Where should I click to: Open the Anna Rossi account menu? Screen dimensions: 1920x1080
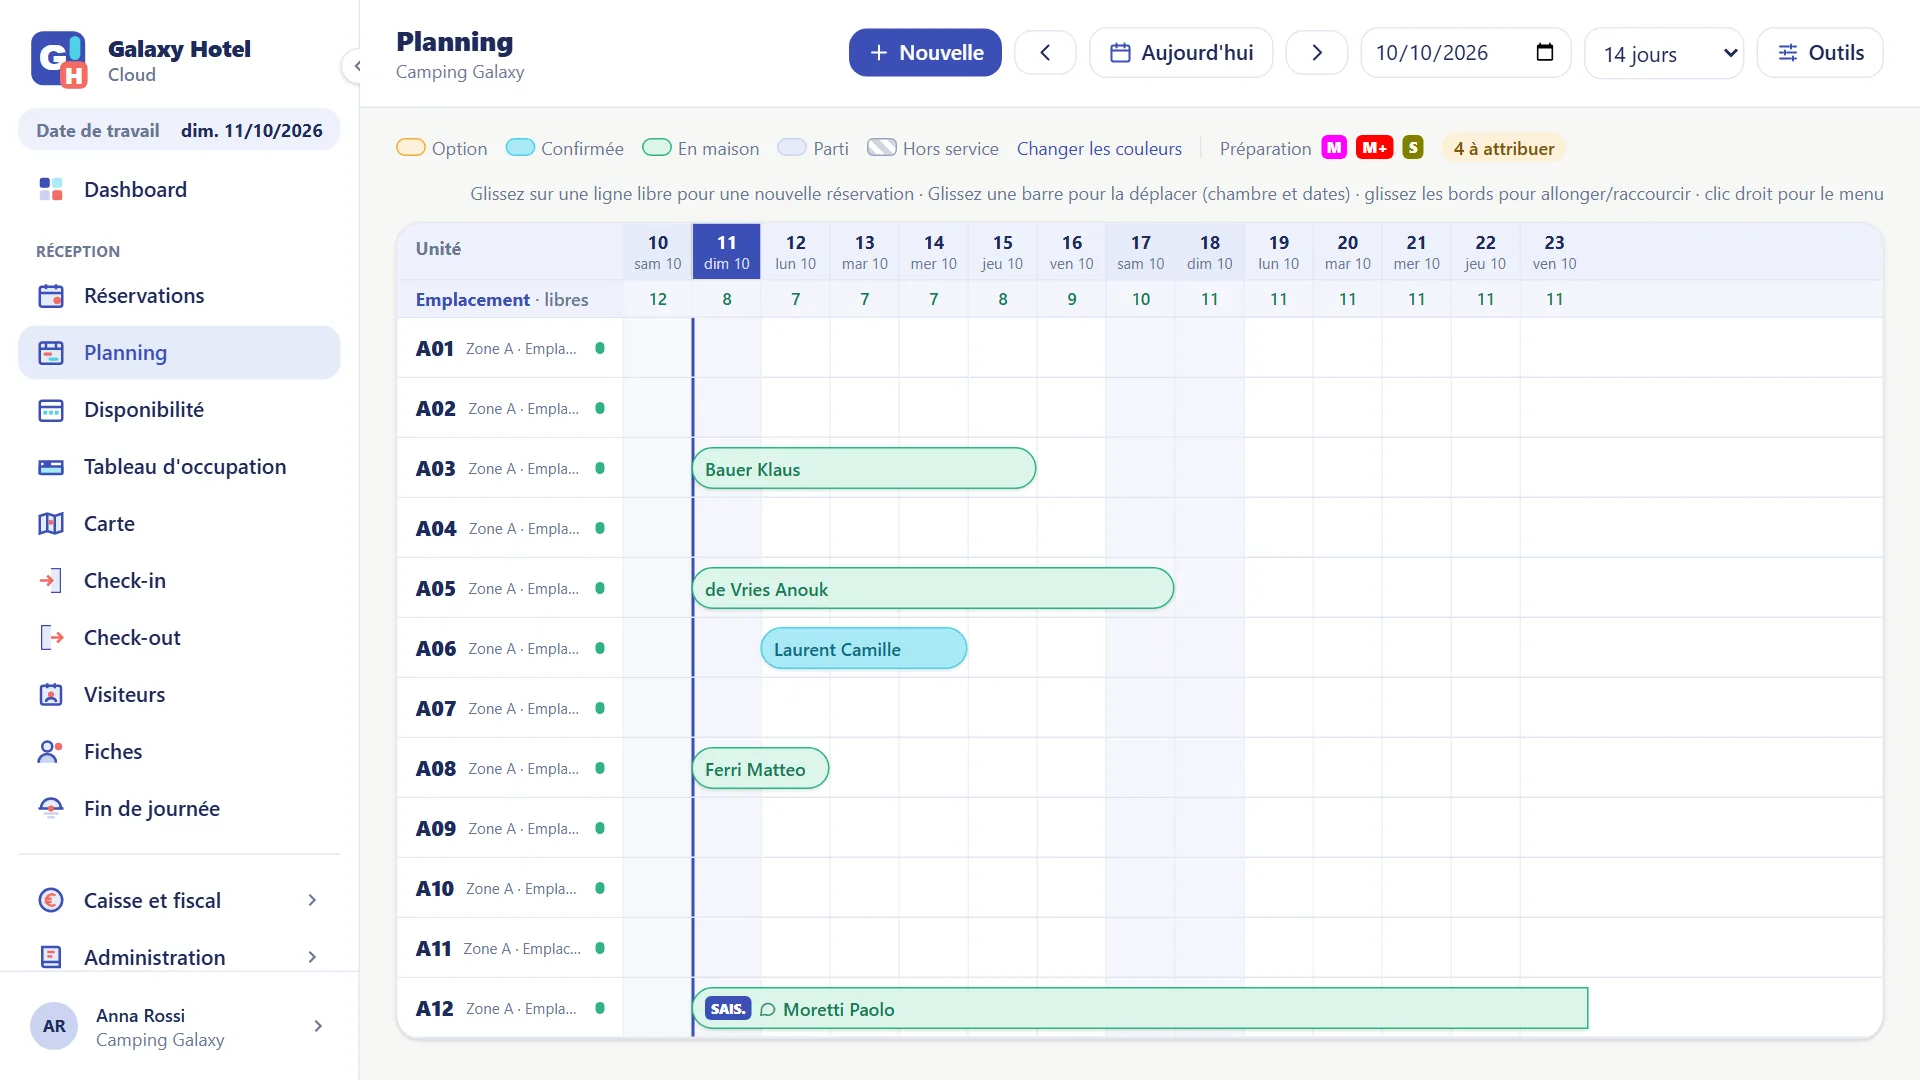coord(179,1027)
